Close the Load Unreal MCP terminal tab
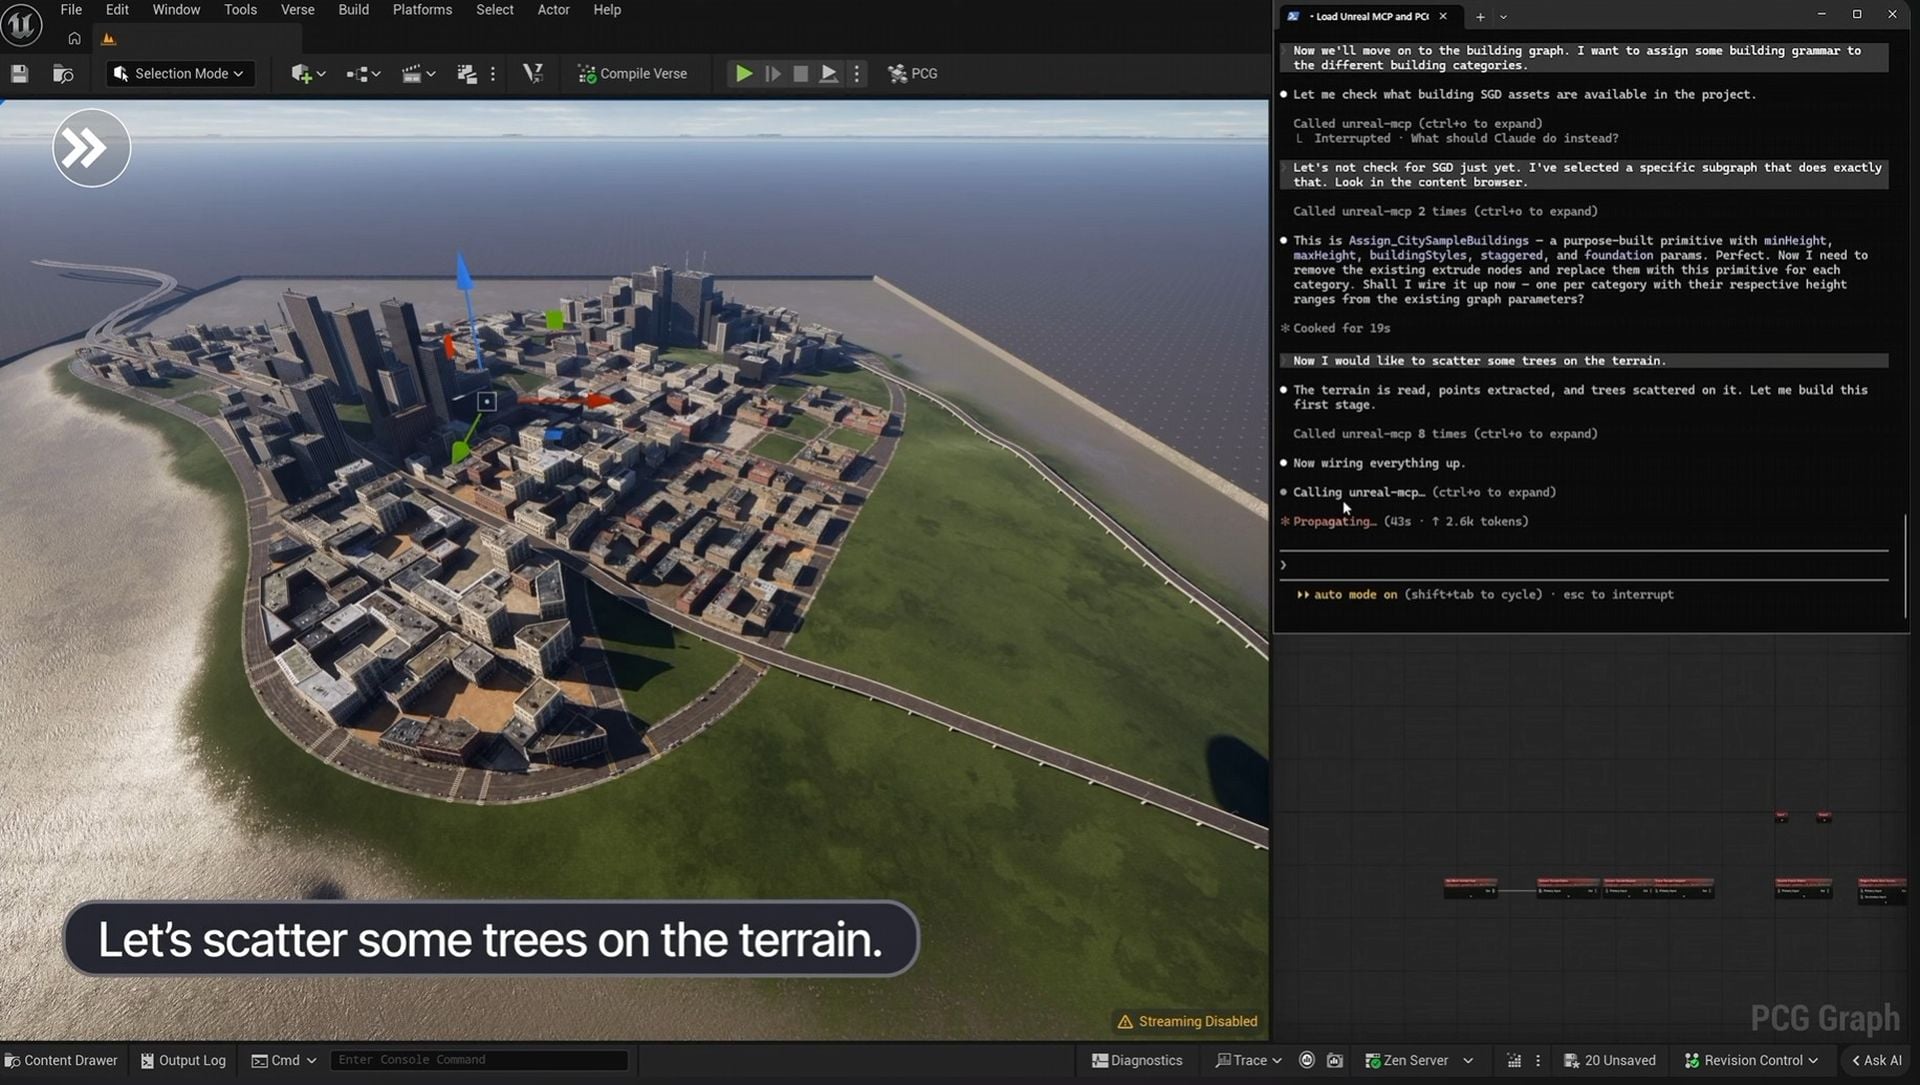 [x=1443, y=16]
